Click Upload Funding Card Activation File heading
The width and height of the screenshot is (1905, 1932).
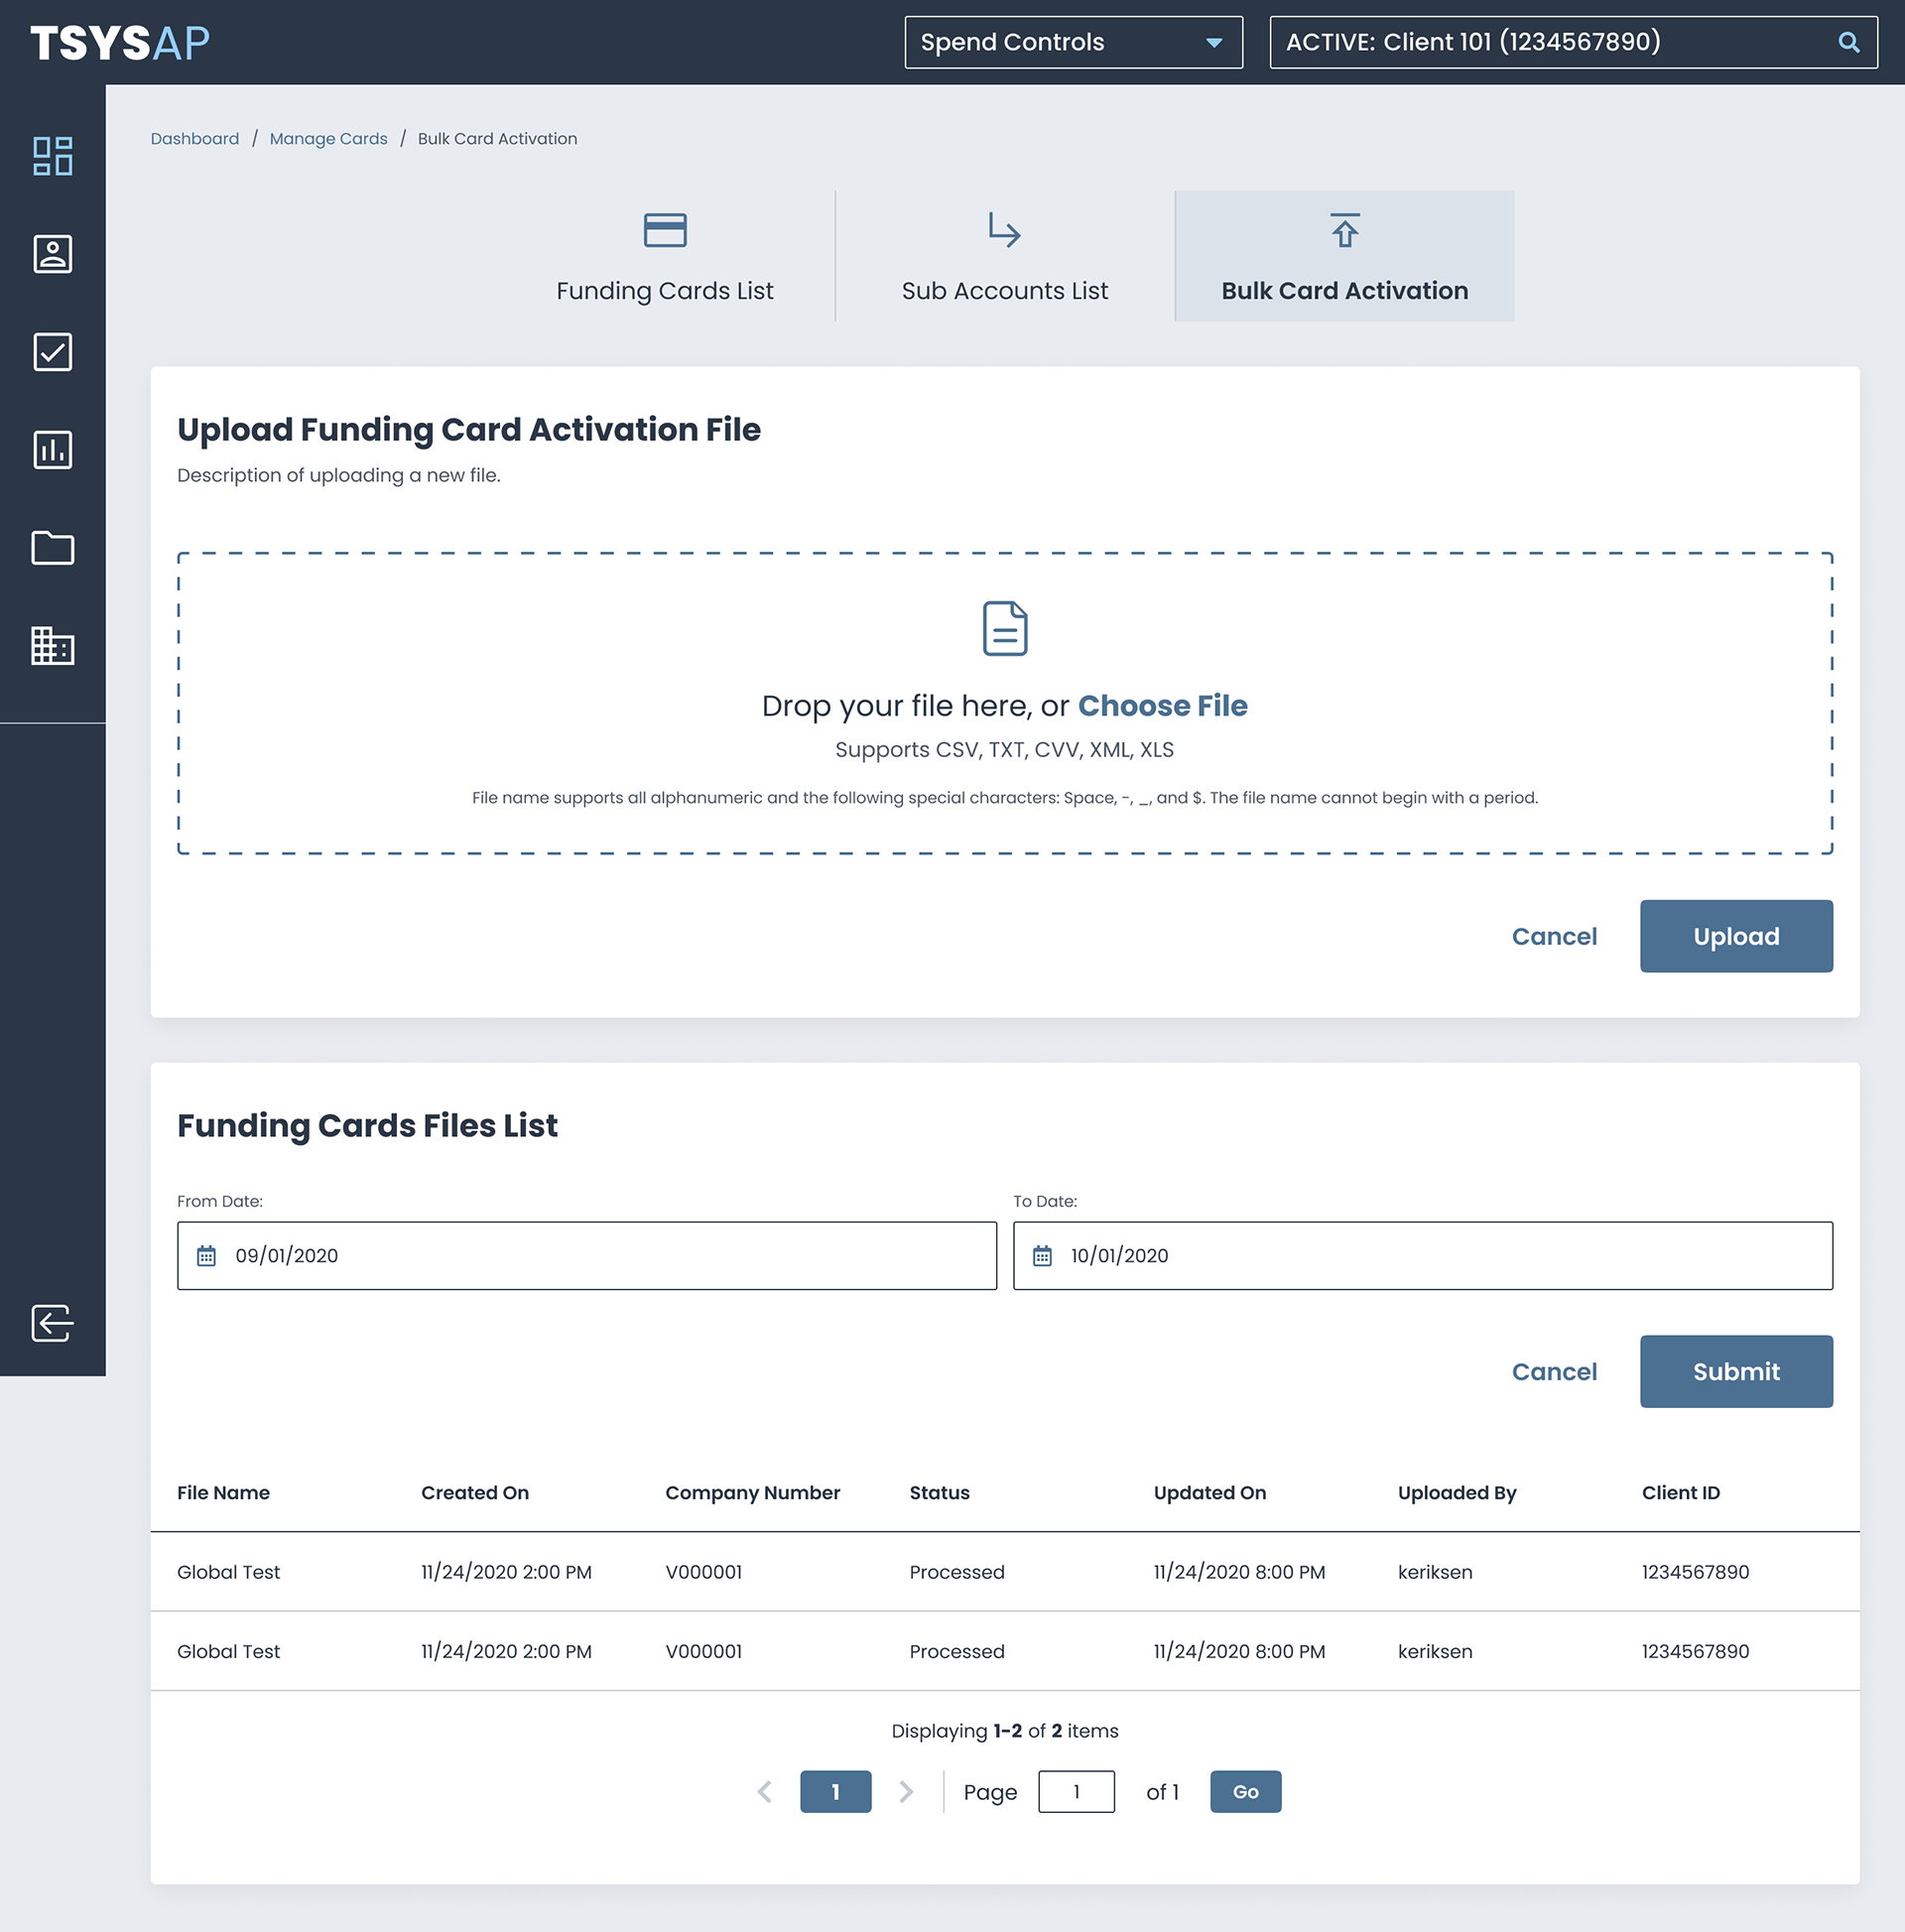pos(468,429)
